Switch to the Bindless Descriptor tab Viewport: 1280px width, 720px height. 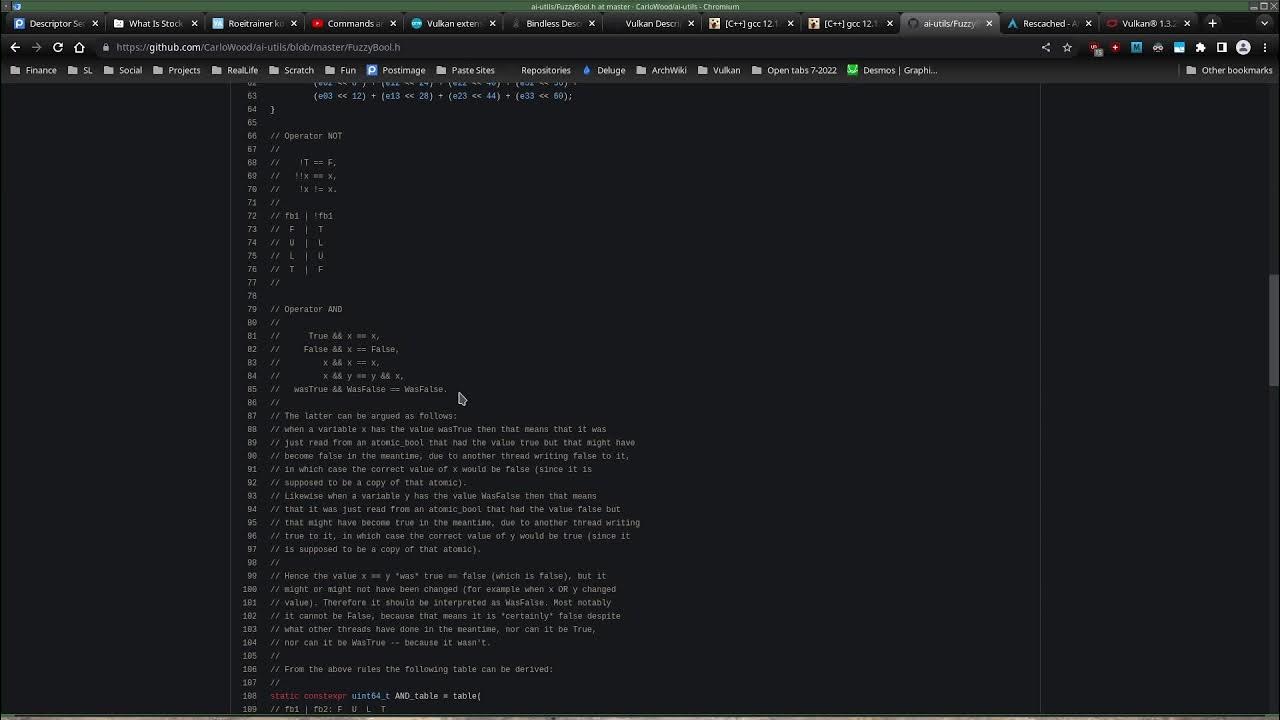tap(551, 23)
